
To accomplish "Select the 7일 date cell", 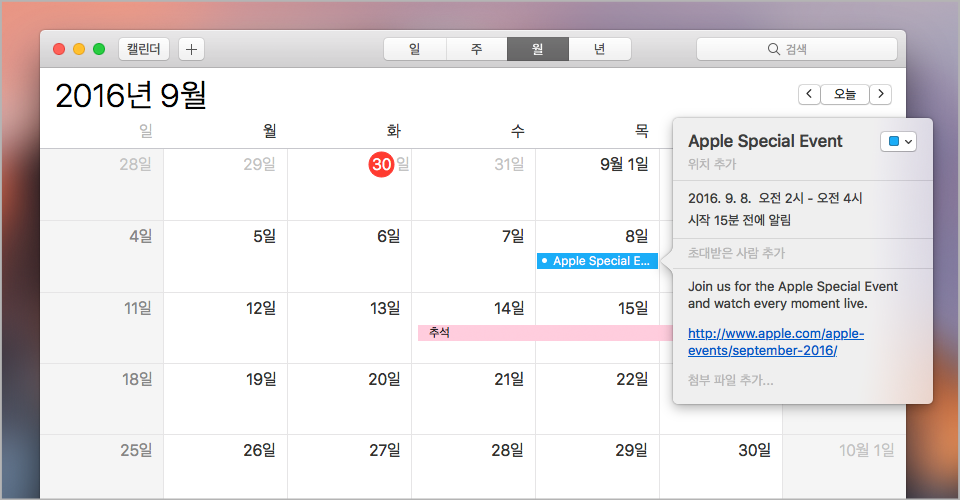I will pos(474,256).
